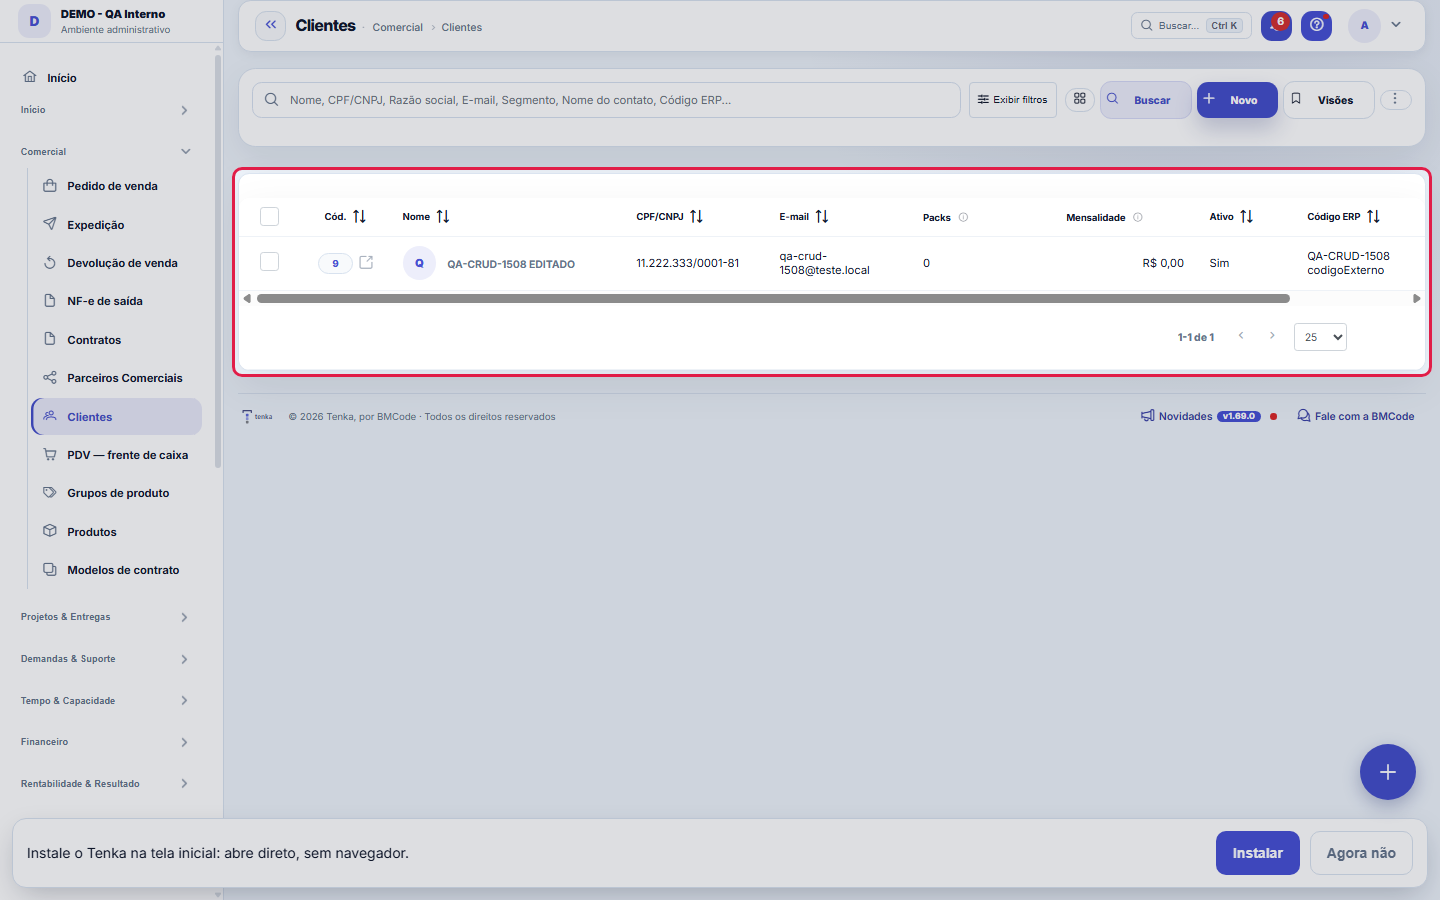The height and width of the screenshot is (900, 1440).
Task: Open Pedido de venda menu item
Action: pos(117,186)
